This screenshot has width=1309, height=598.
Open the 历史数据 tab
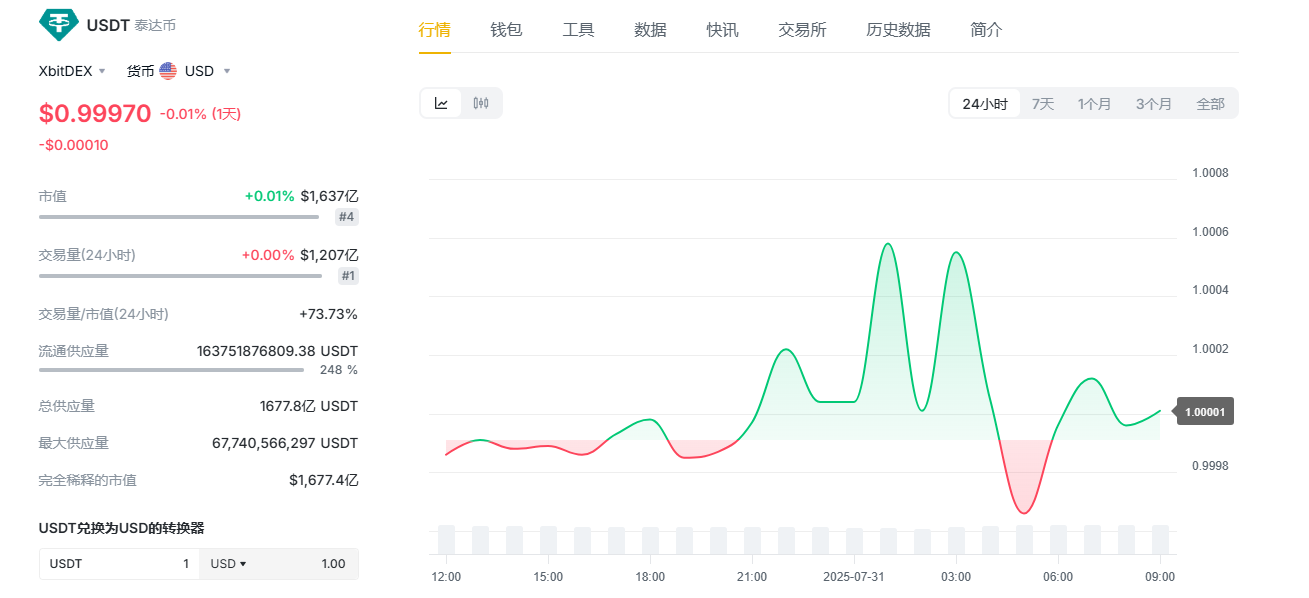click(x=898, y=30)
